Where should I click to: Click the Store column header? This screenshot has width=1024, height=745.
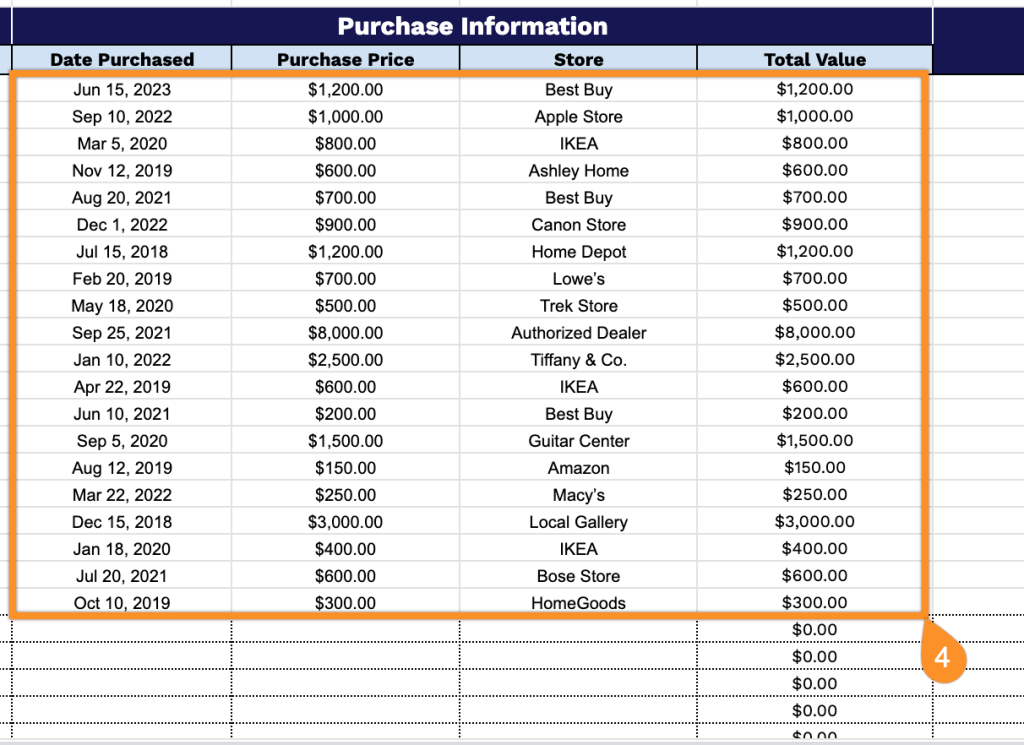578,60
